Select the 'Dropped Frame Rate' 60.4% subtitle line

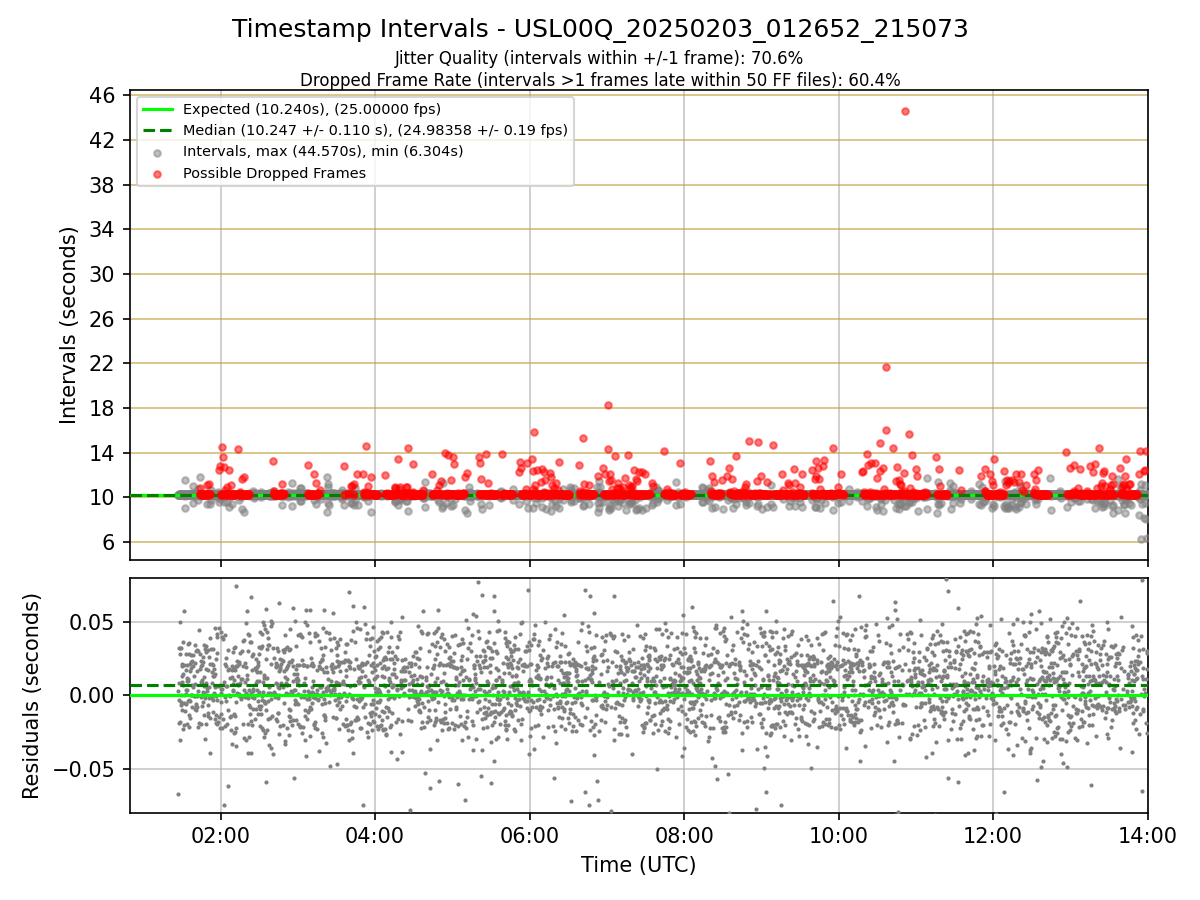click(600, 80)
